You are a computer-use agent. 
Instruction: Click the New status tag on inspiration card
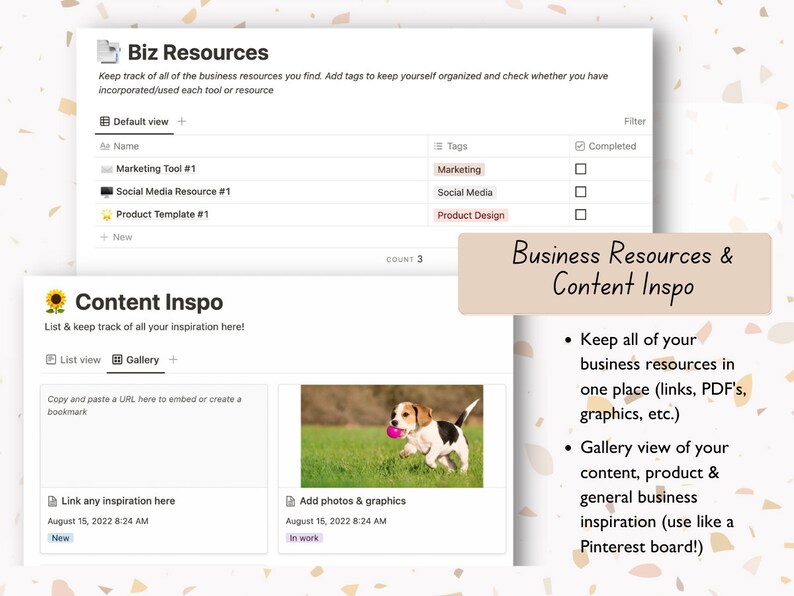[60, 538]
